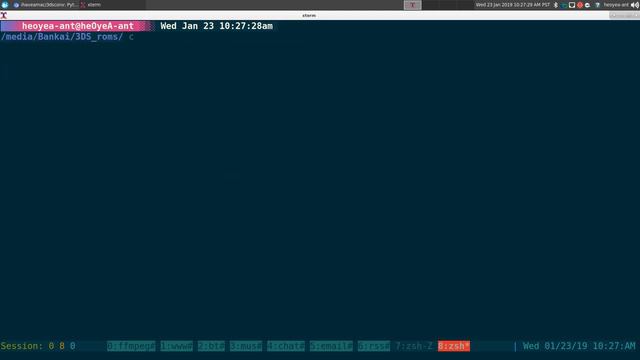Switch to tmux window 7:zsh

point(414,346)
